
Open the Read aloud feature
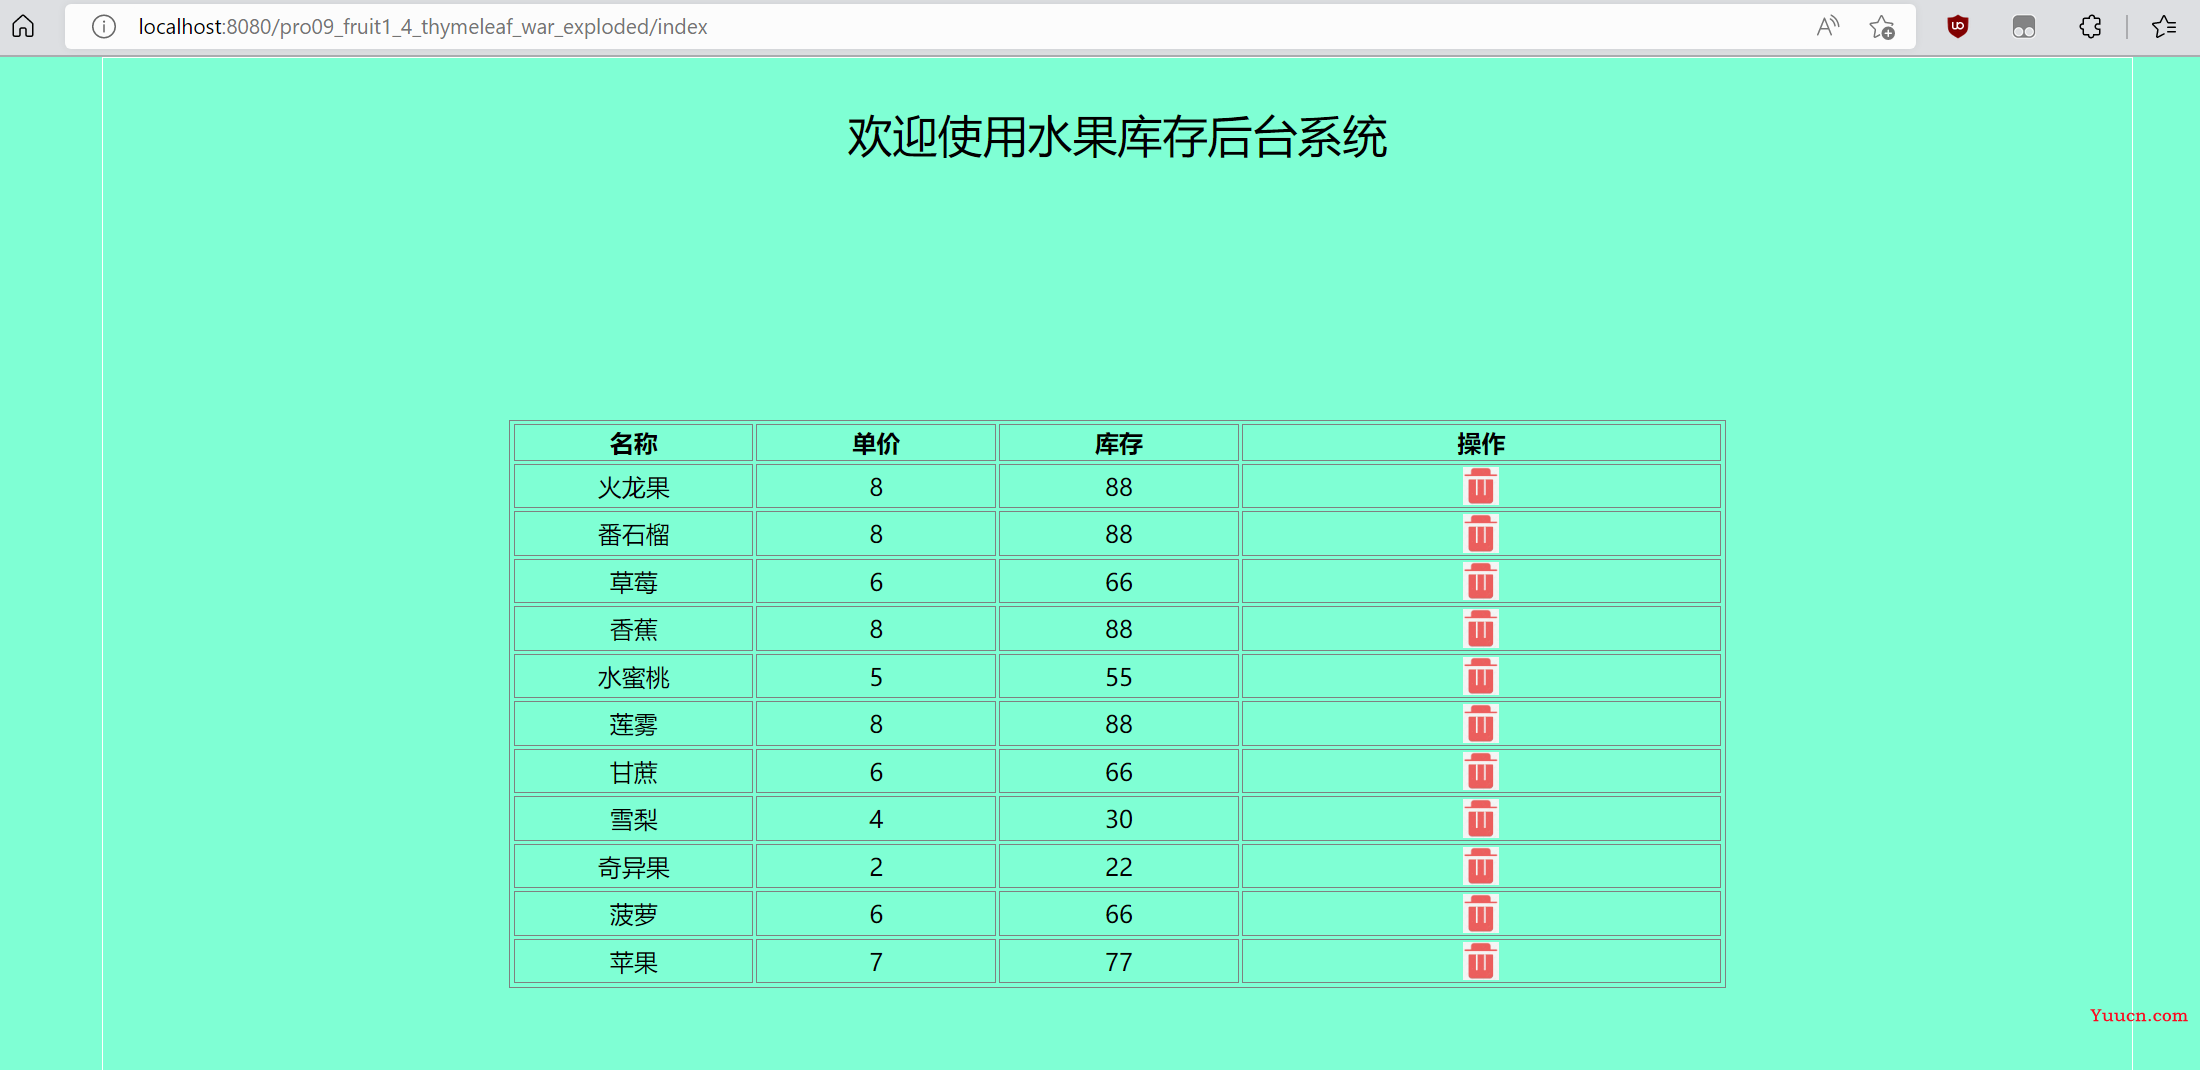point(1827,27)
